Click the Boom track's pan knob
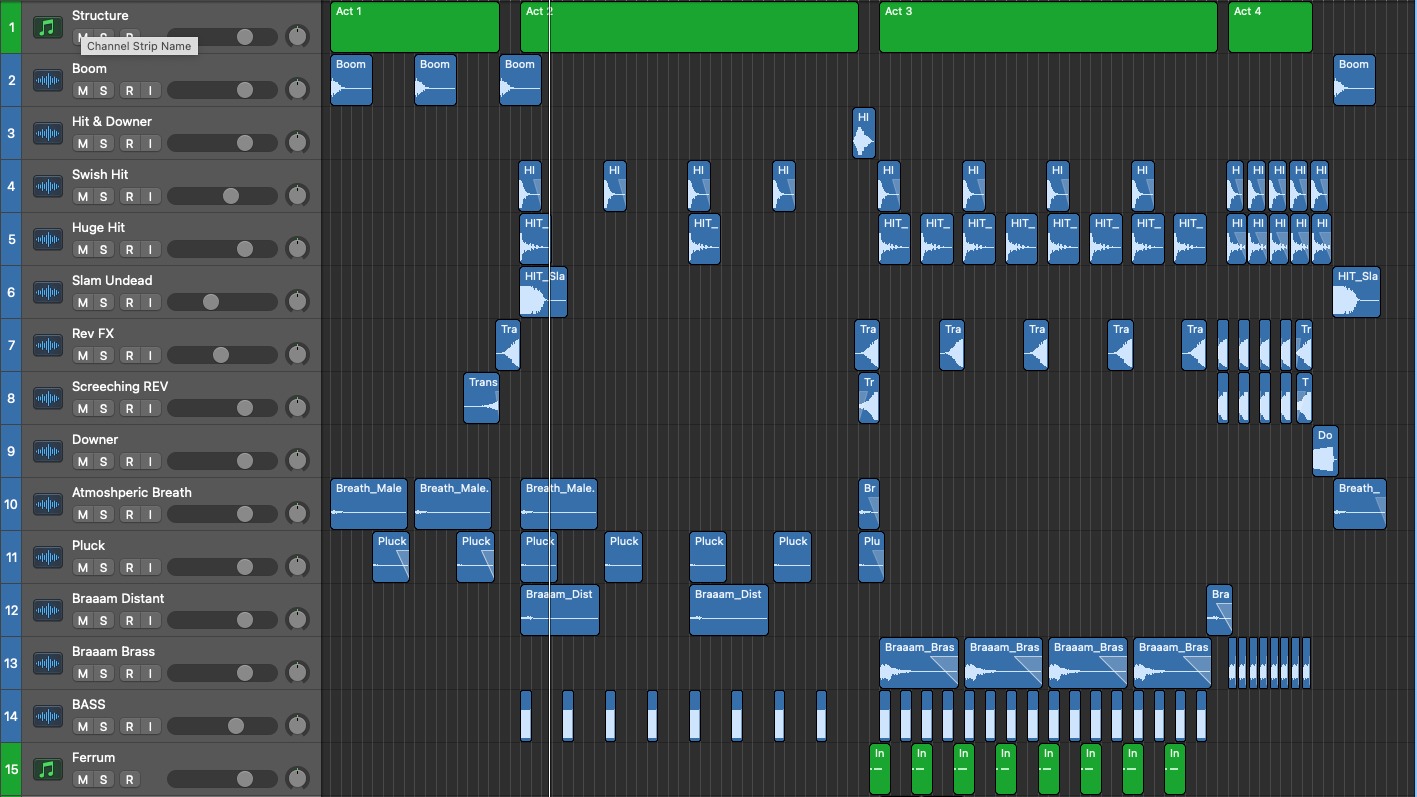The width and height of the screenshot is (1417, 797). 297,90
